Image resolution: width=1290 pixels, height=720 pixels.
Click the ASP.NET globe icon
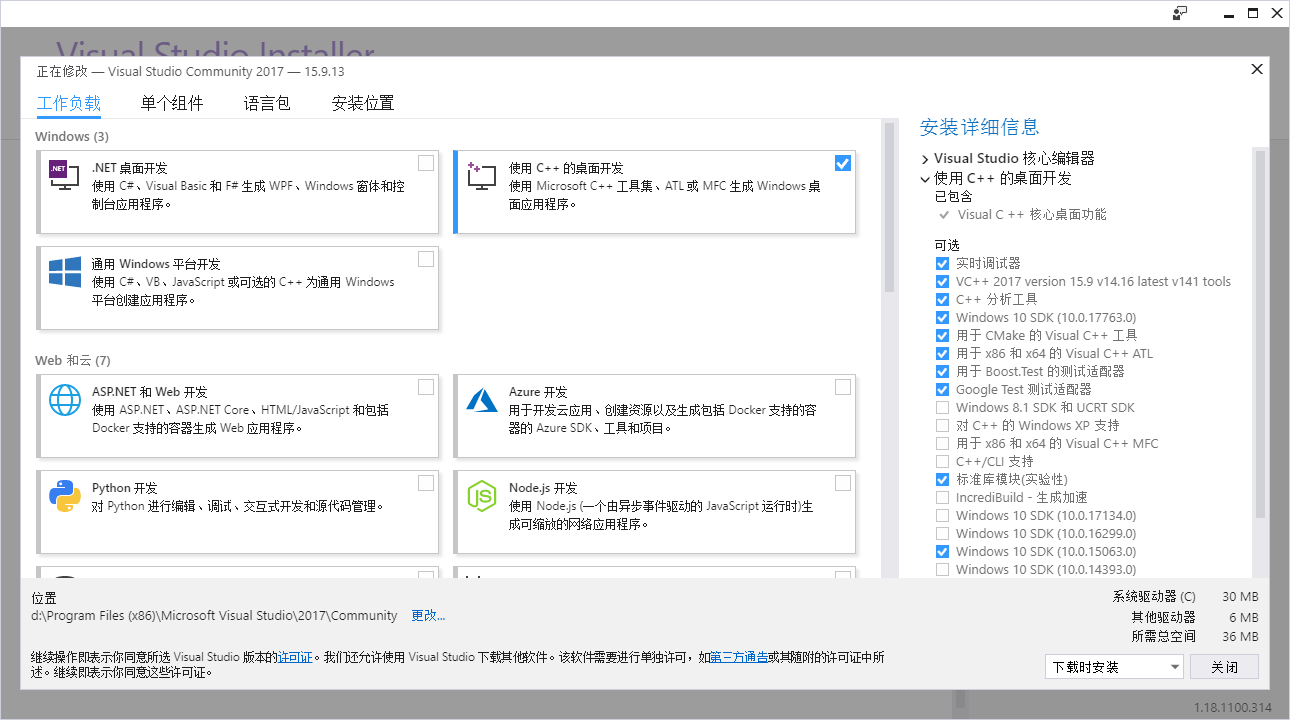pos(64,400)
